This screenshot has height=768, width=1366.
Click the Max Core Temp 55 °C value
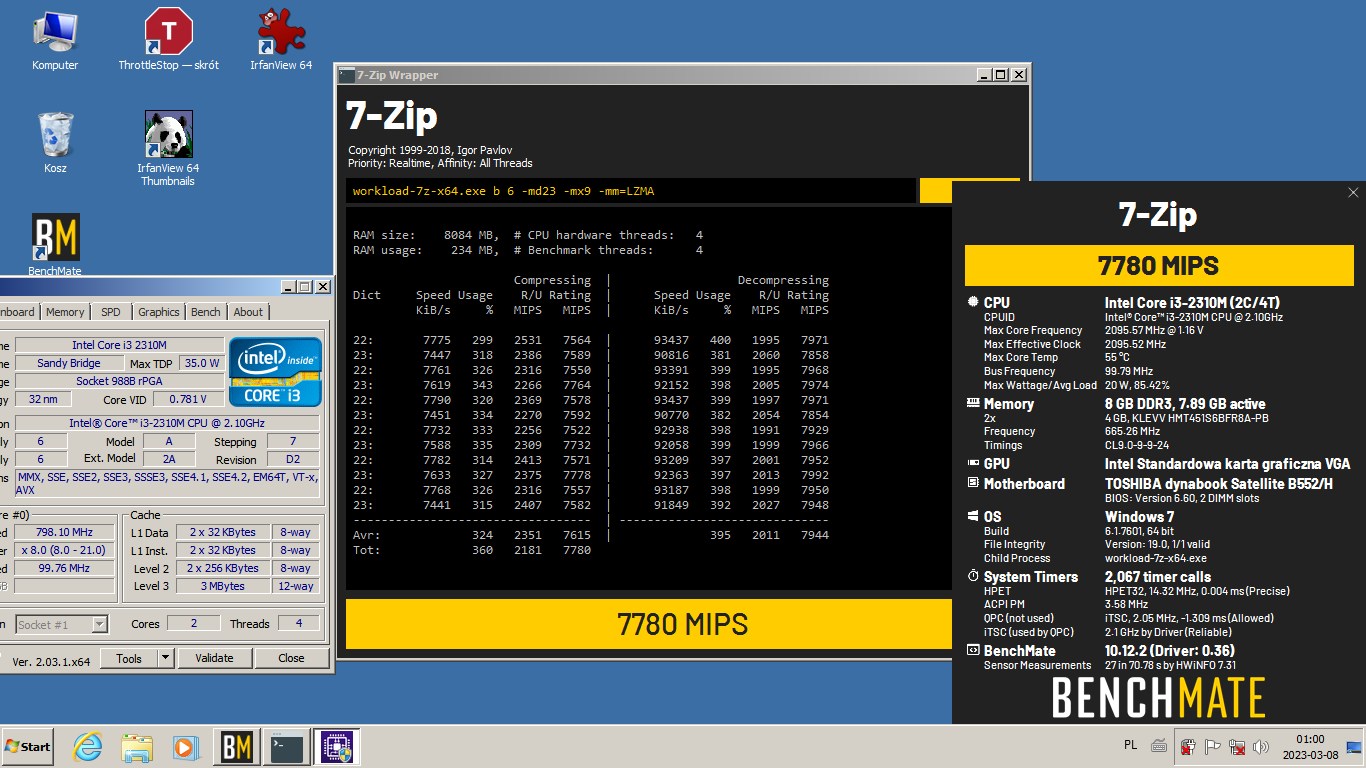(x=1117, y=358)
